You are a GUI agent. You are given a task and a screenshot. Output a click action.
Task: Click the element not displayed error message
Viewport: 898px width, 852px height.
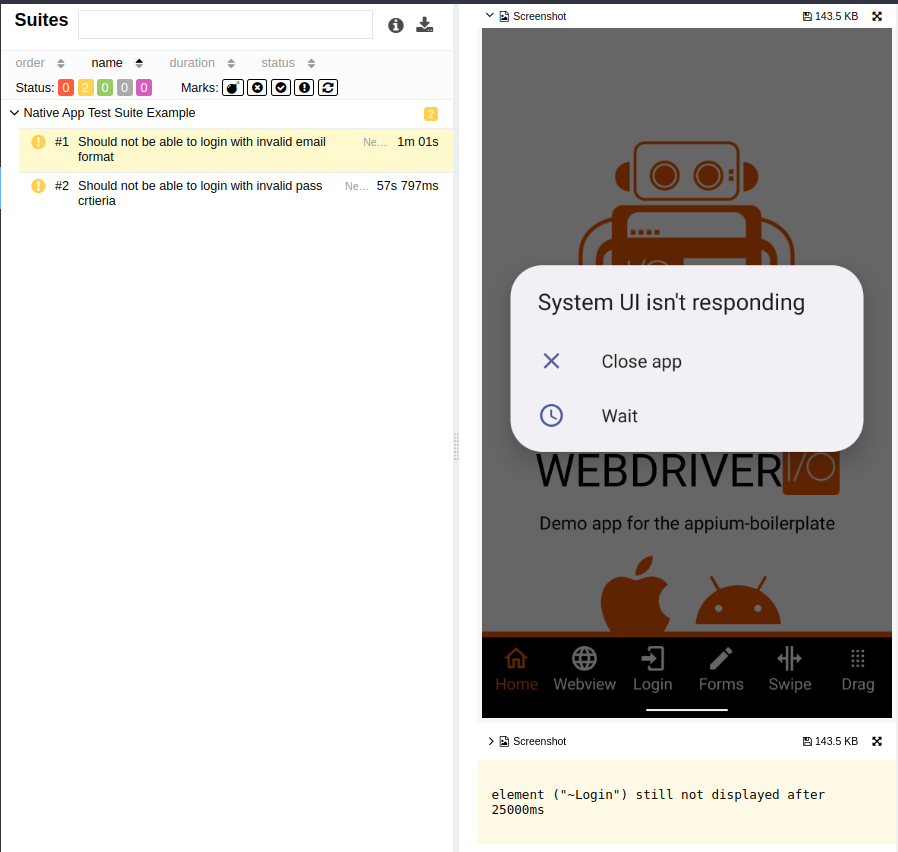(x=659, y=802)
